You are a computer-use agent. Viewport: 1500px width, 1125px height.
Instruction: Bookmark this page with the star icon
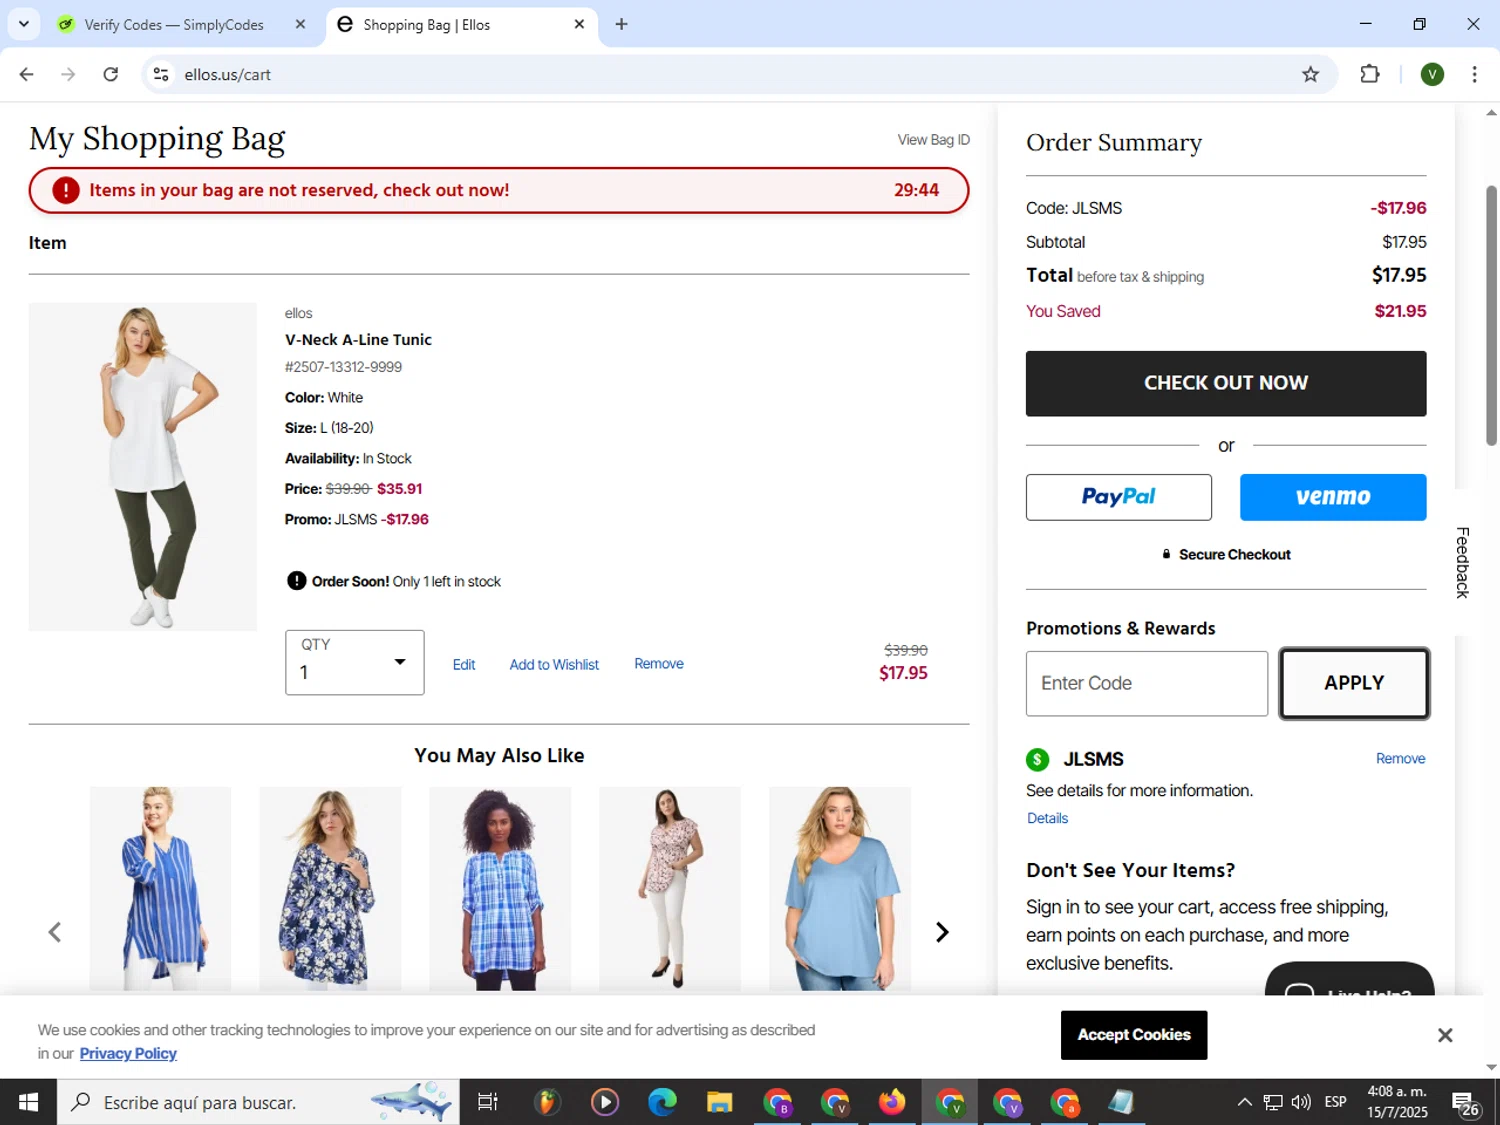click(x=1310, y=74)
